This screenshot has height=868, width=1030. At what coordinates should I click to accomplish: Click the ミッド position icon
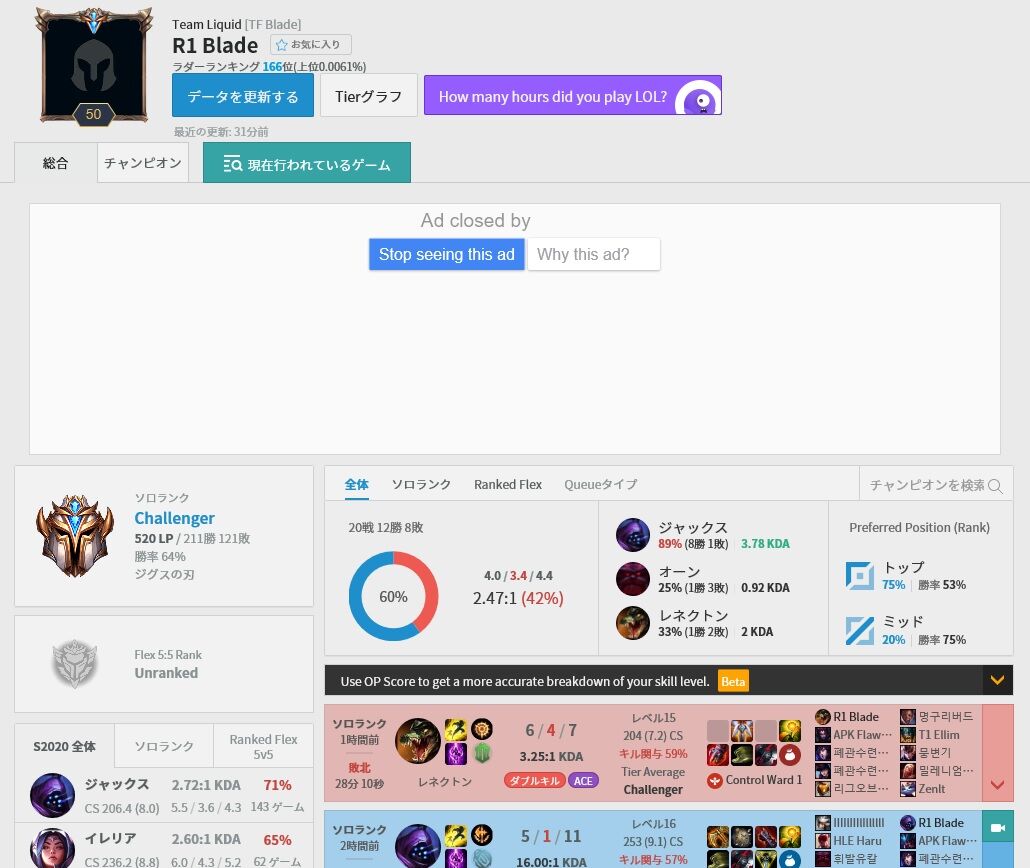[860, 631]
